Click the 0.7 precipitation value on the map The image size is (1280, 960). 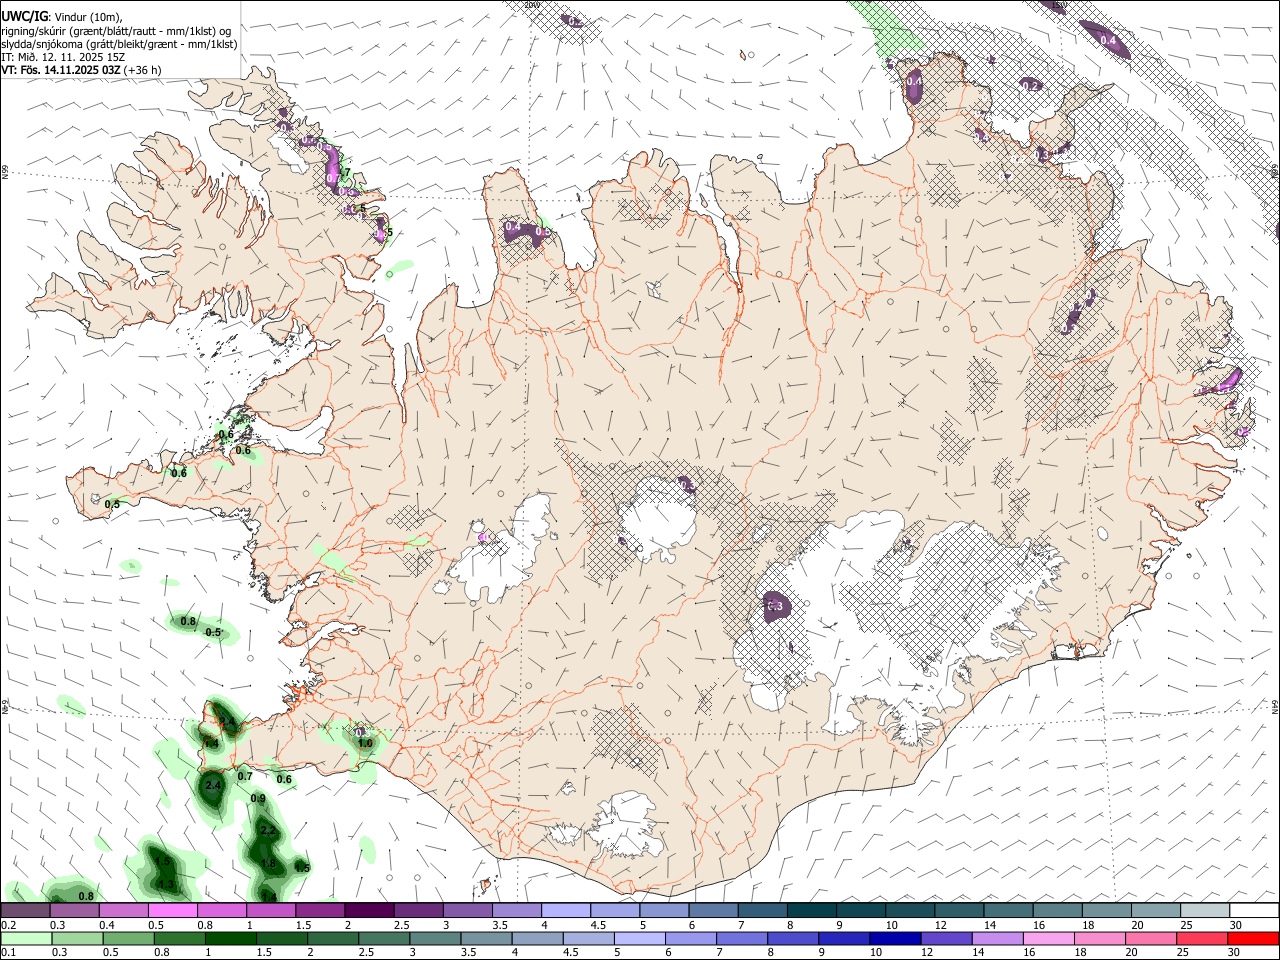click(x=245, y=776)
